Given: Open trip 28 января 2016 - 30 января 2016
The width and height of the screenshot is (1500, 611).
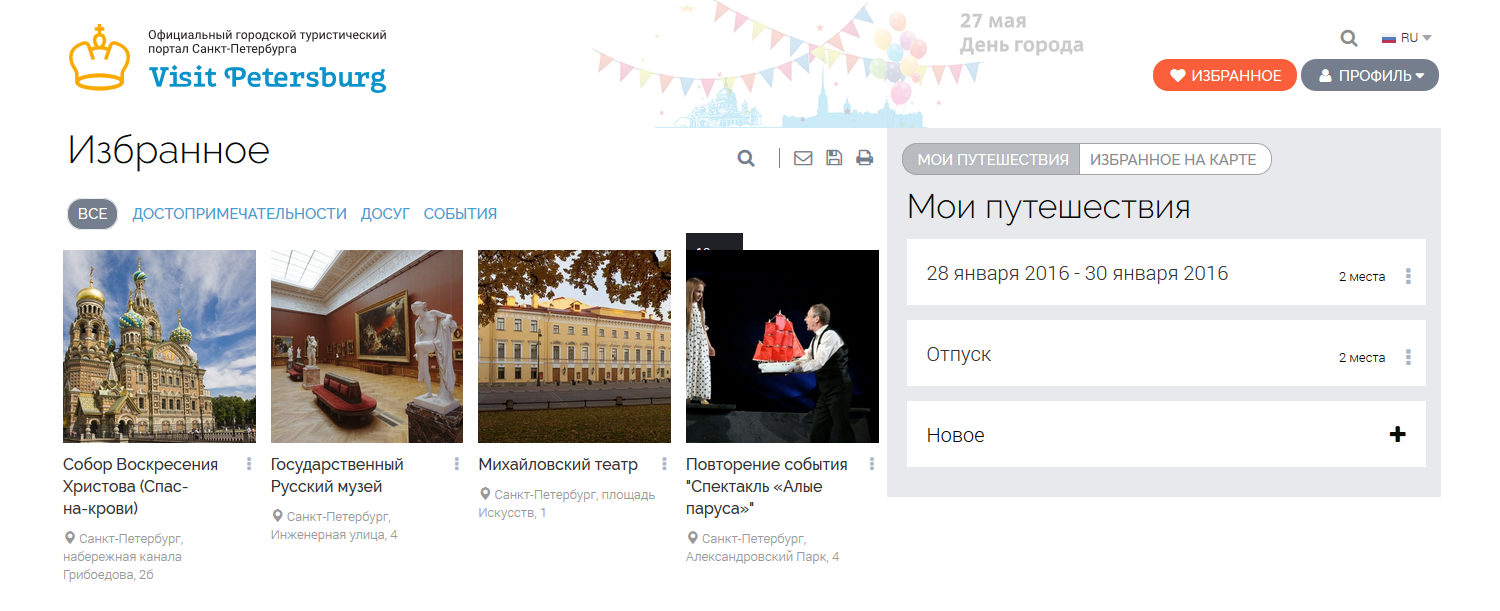Looking at the screenshot, I should [x=1077, y=273].
